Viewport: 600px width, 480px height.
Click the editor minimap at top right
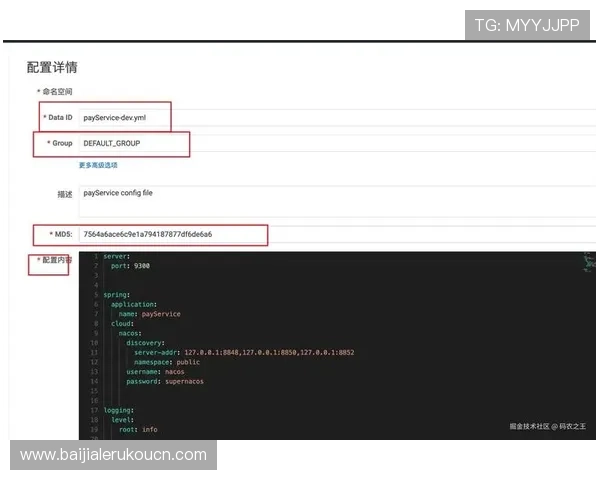click(588, 263)
